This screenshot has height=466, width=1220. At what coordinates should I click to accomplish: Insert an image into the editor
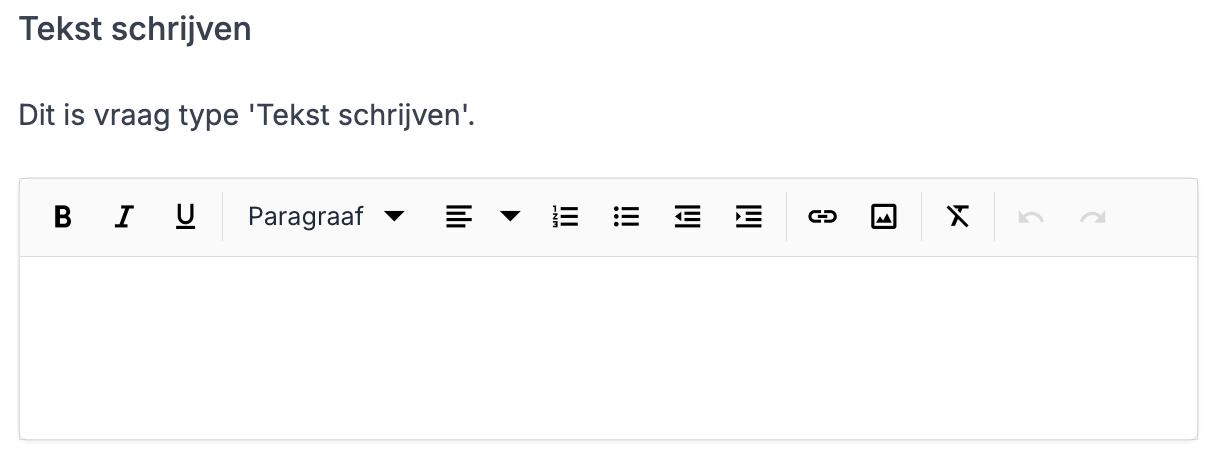click(x=883, y=216)
